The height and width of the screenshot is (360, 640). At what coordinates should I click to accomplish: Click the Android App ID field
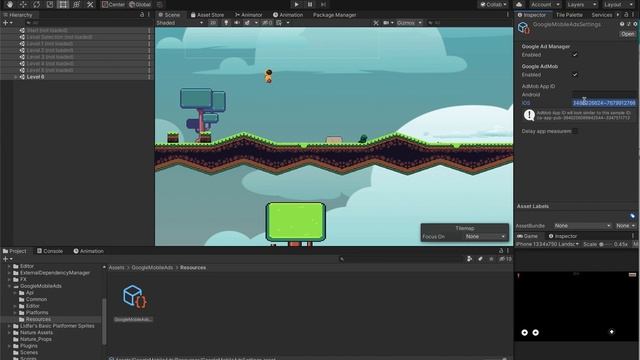point(604,94)
